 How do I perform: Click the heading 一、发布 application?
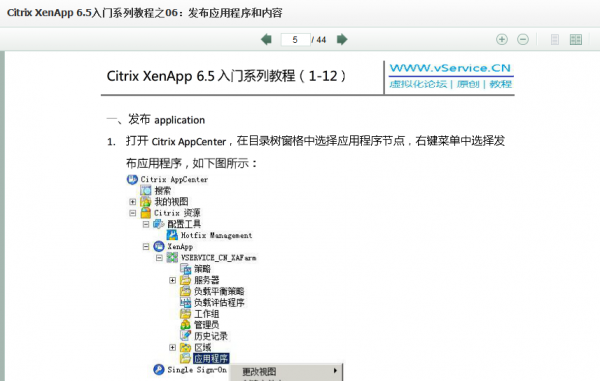[156, 120]
